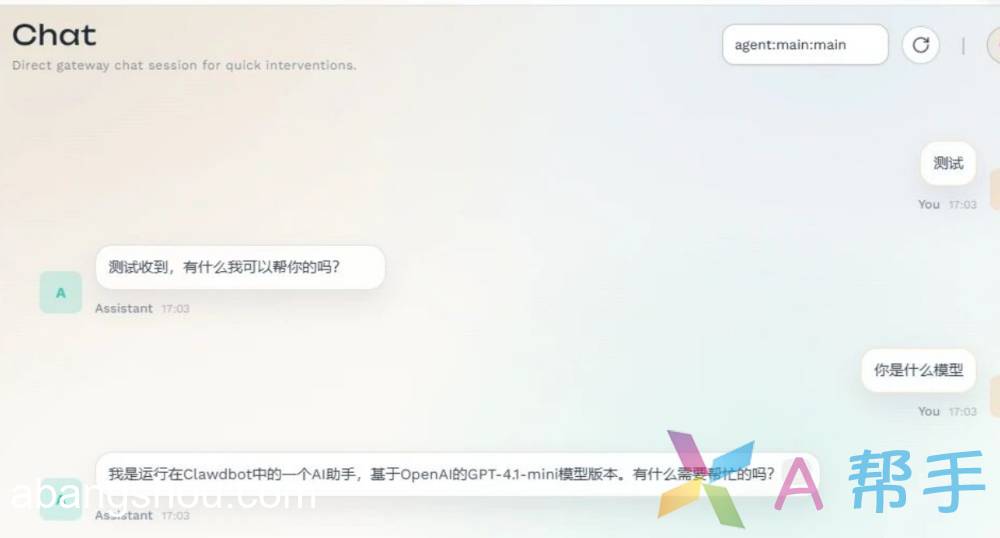Click the 'You' label under 你是什么模型

929,411
